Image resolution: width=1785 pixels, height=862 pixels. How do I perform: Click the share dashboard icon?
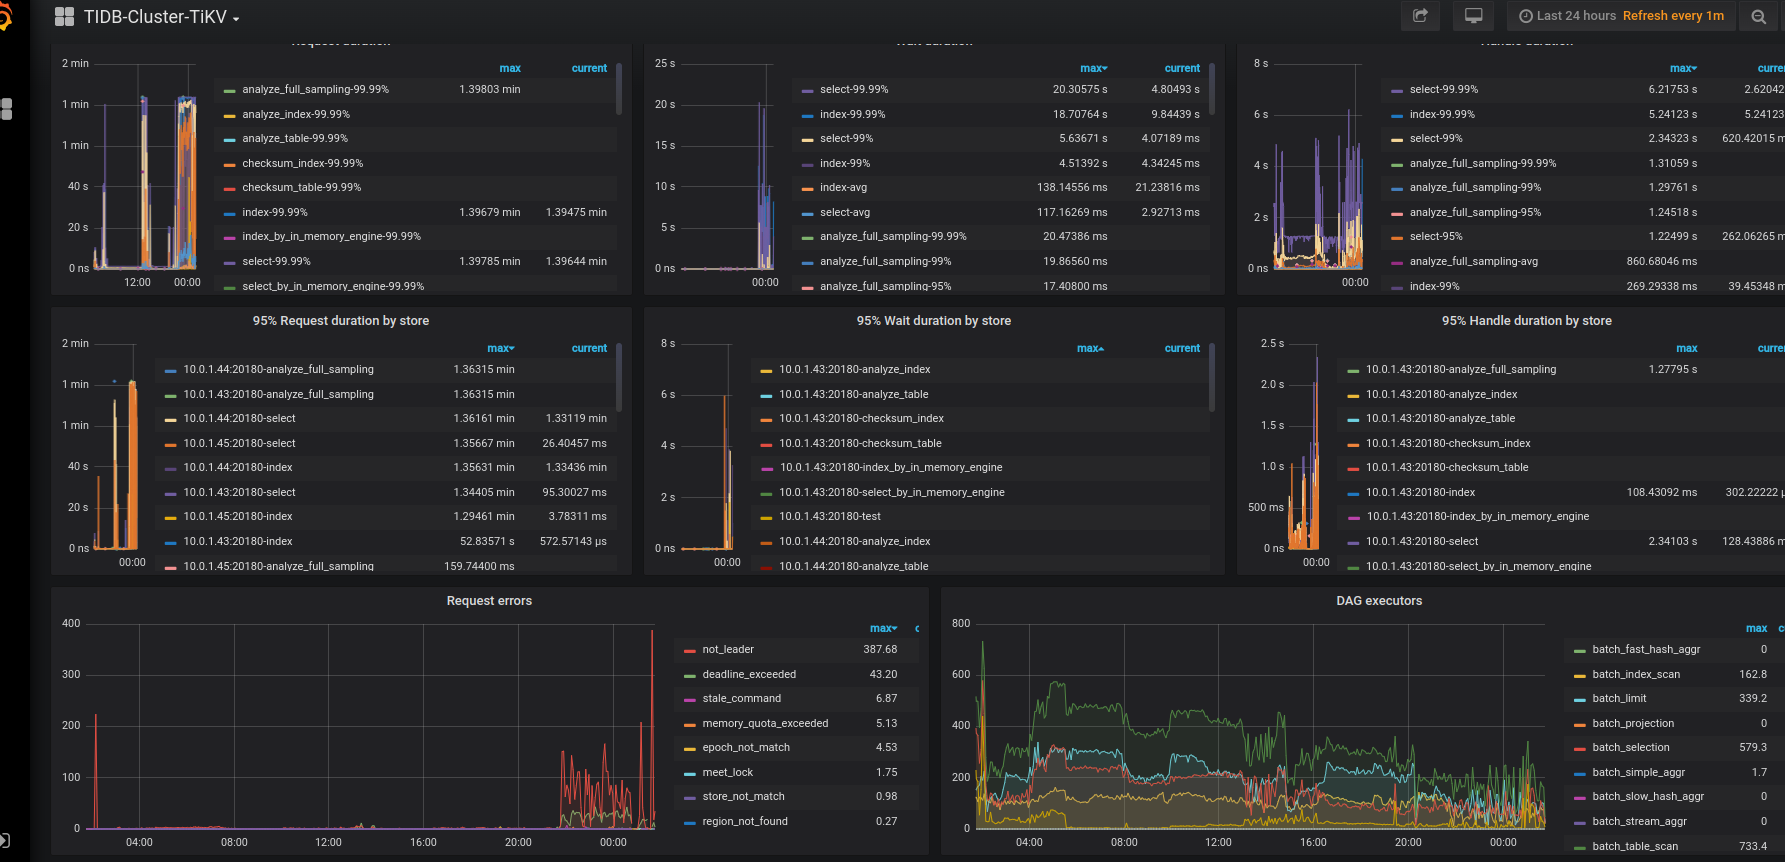point(1420,16)
